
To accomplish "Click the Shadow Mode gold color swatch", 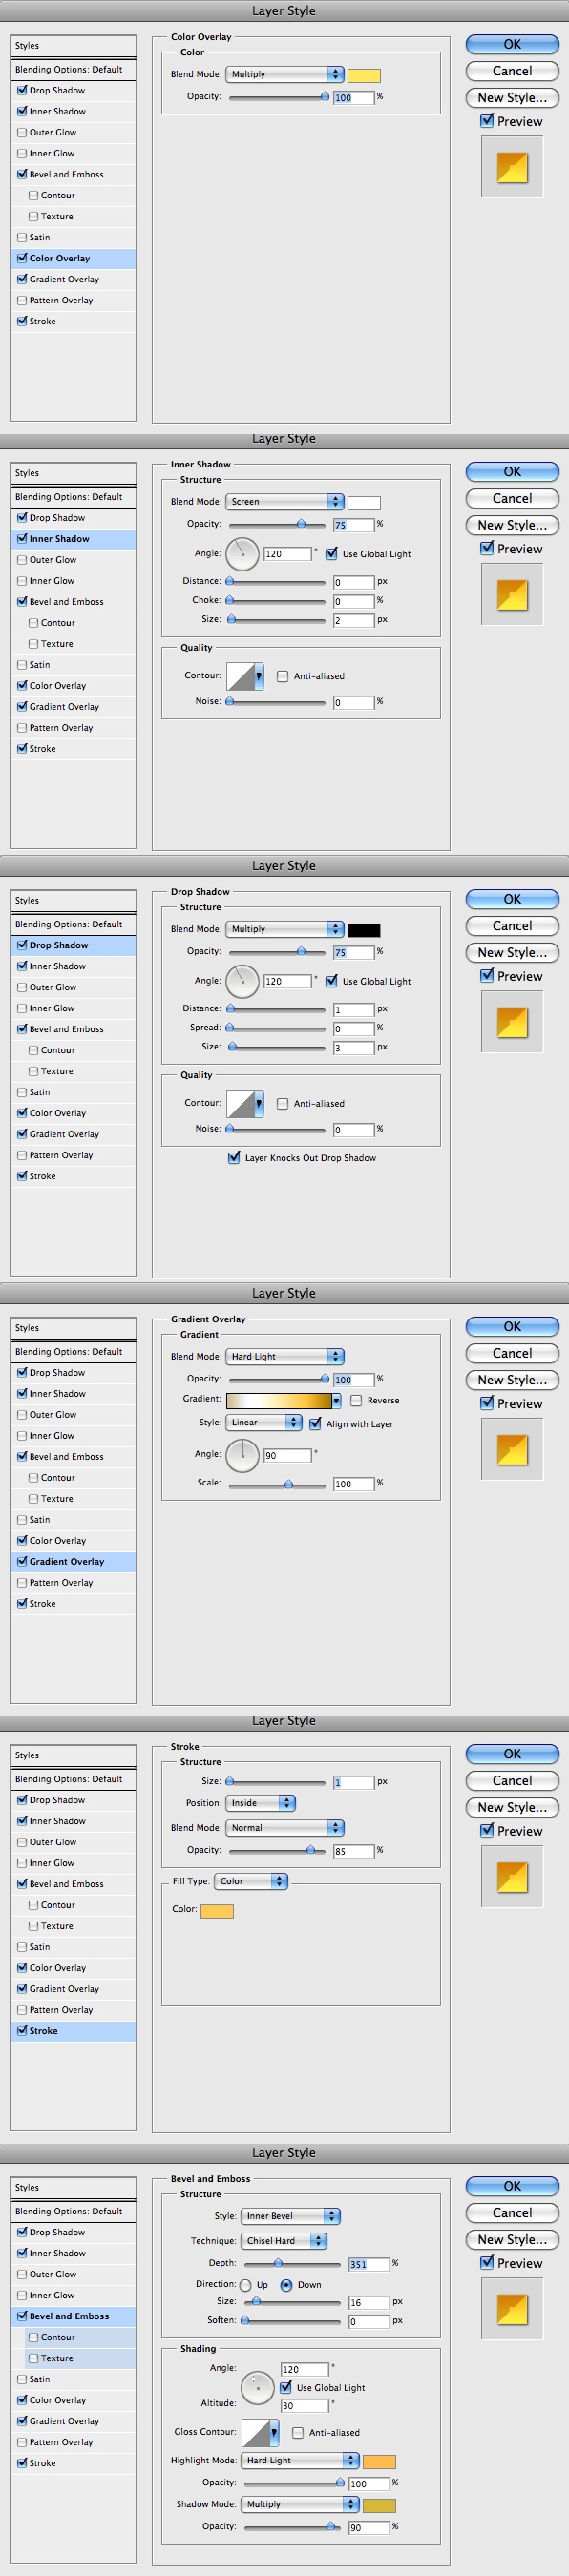I will point(379,2505).
